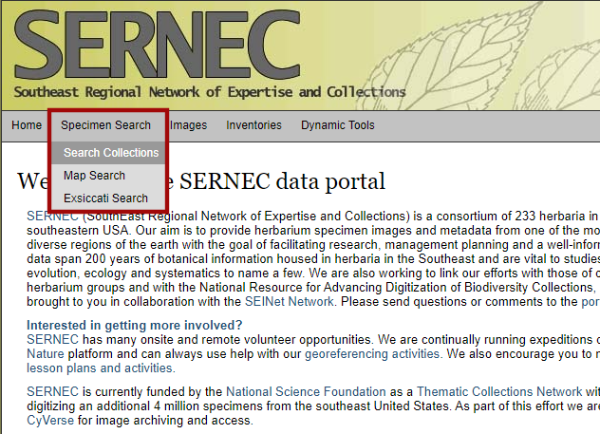Choose Search Collections from the dropdown
Screen dimensions: 600x434
pos(111,153)
